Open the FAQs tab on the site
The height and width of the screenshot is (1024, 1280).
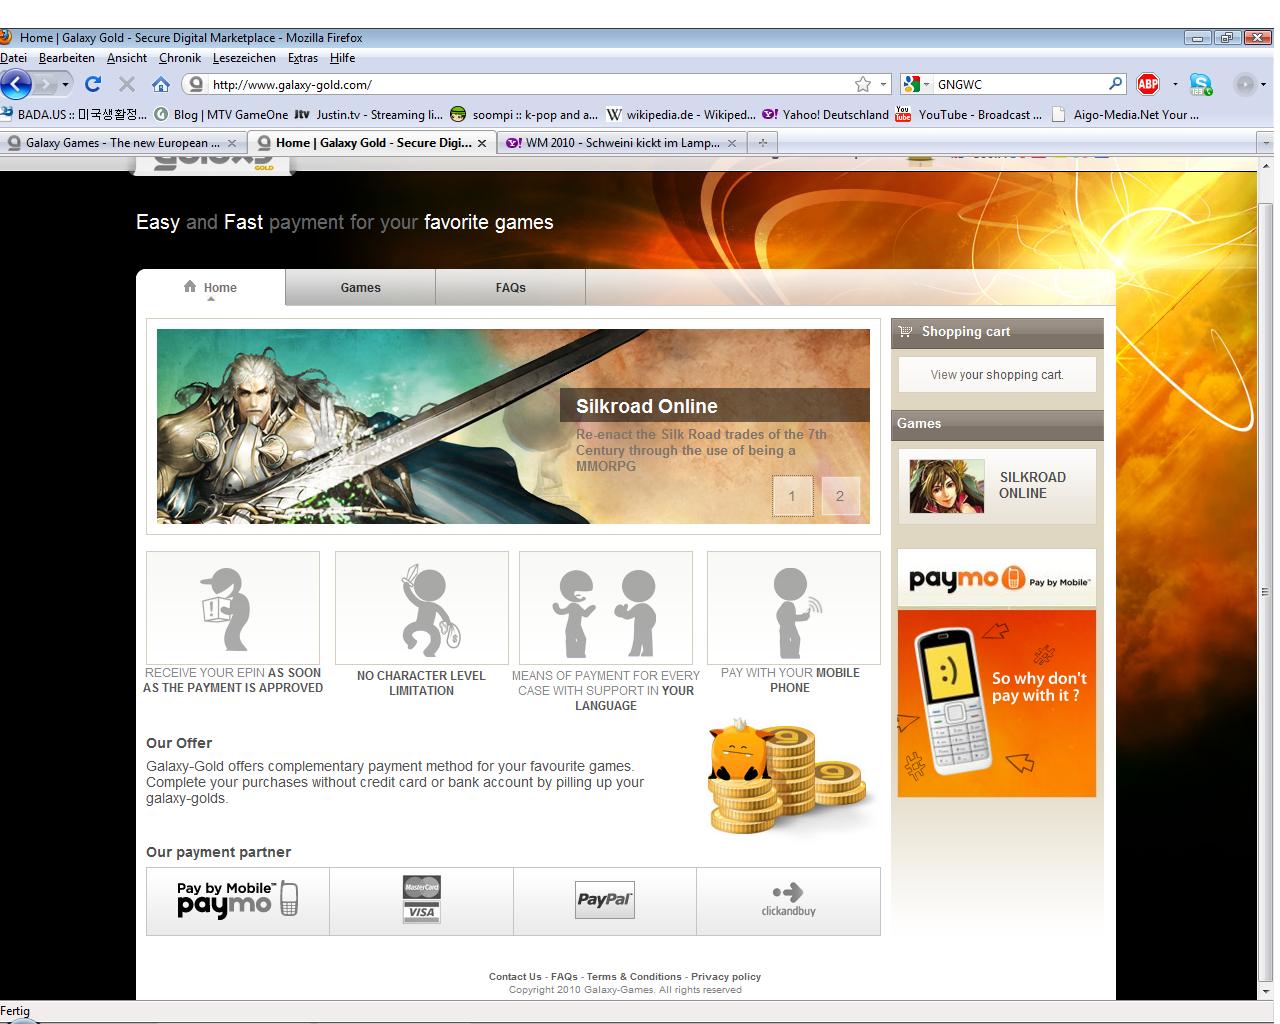[x=510, y=288]
